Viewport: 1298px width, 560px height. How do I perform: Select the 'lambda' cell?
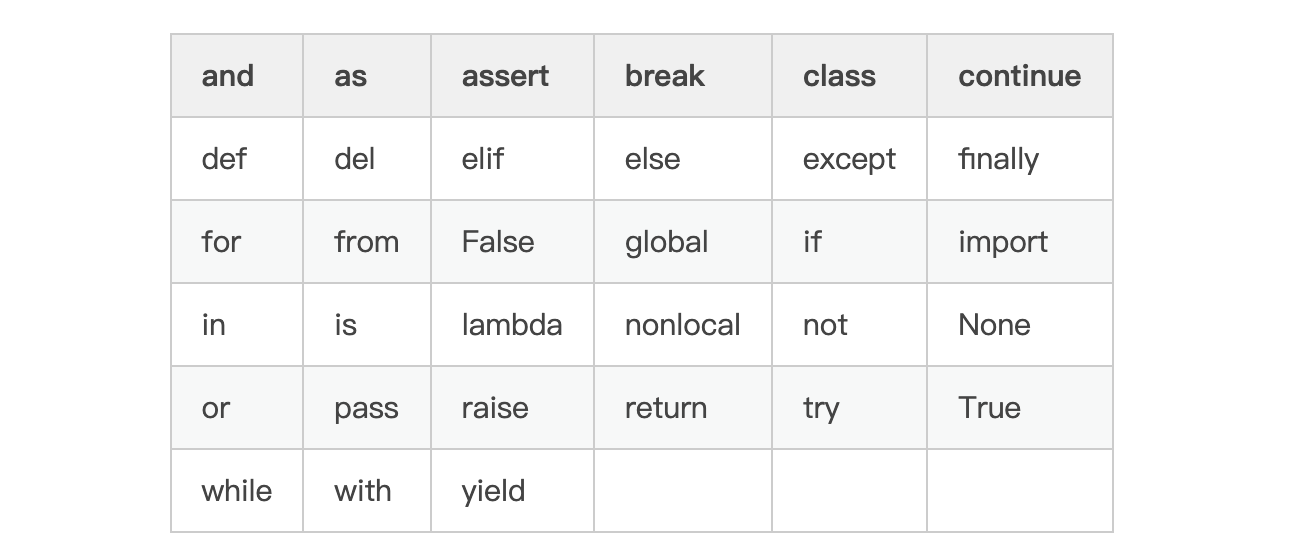[x=512, y=325]
